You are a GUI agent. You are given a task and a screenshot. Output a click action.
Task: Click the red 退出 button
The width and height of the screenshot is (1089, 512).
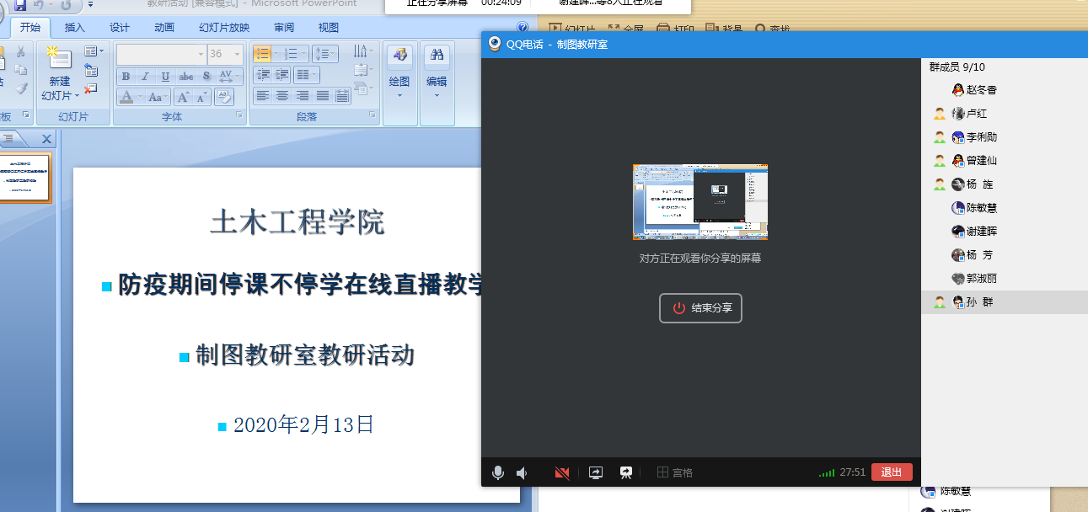tap(891, 472)
